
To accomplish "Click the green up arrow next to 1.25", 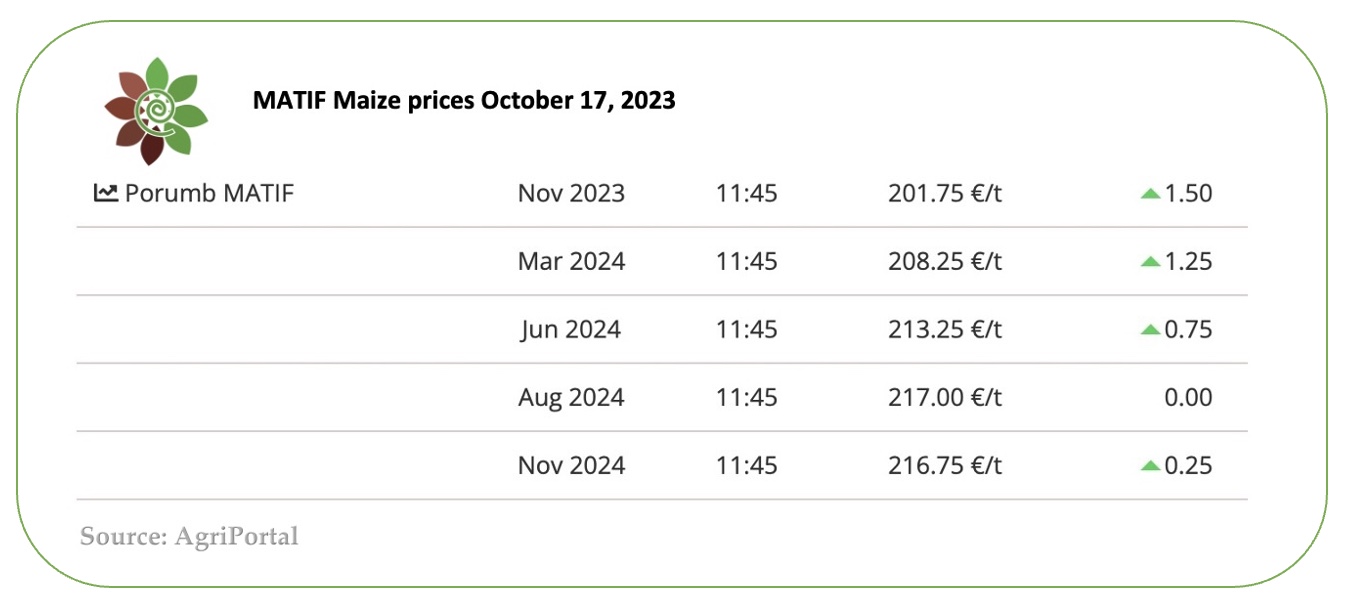I will coord(1150,261).
